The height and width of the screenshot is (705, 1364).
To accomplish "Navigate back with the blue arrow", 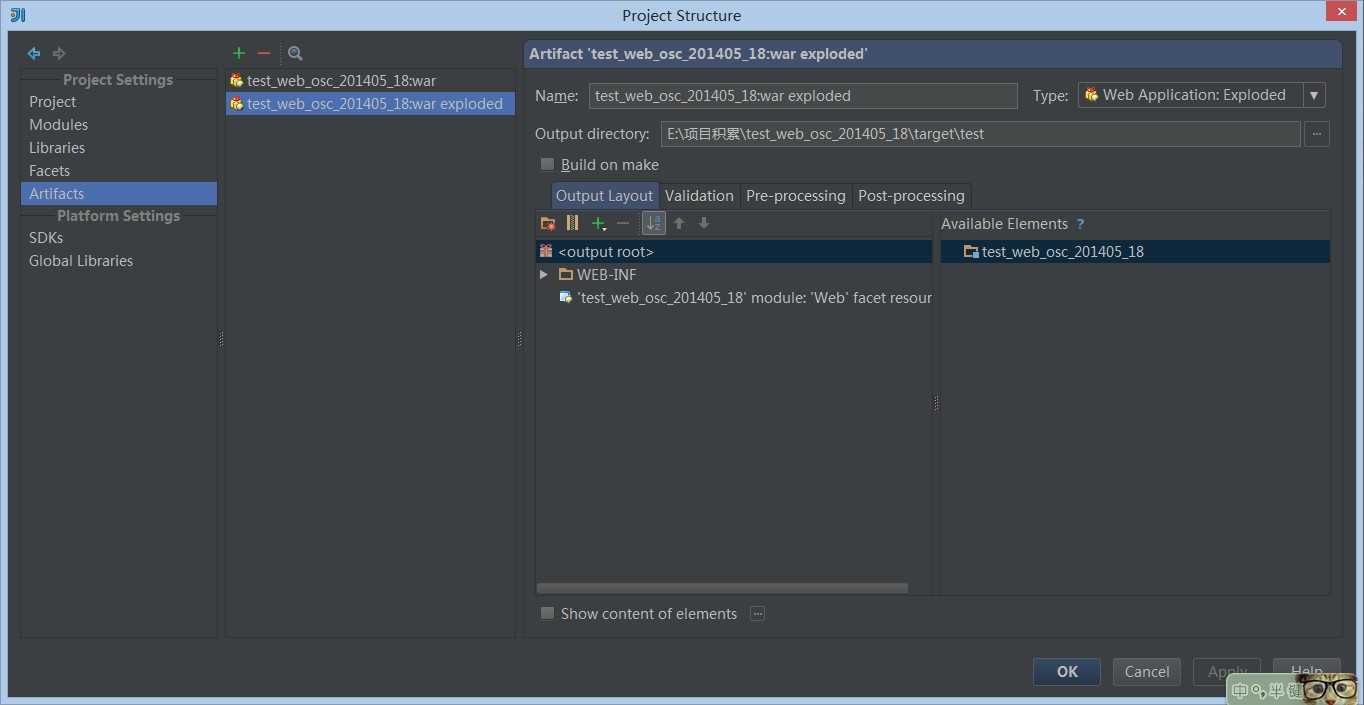I will (x=34, y=53).
